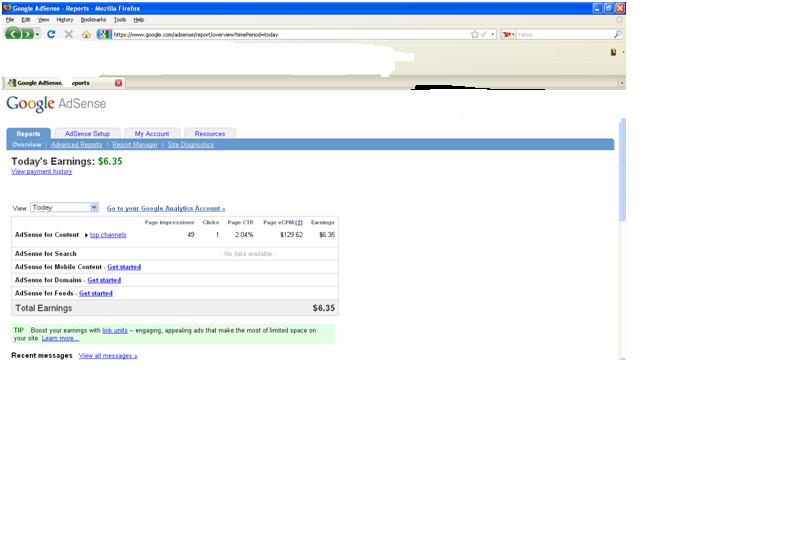Click the $129.62 Page eCPM value
800x542 pixels.
pos(291,235)
